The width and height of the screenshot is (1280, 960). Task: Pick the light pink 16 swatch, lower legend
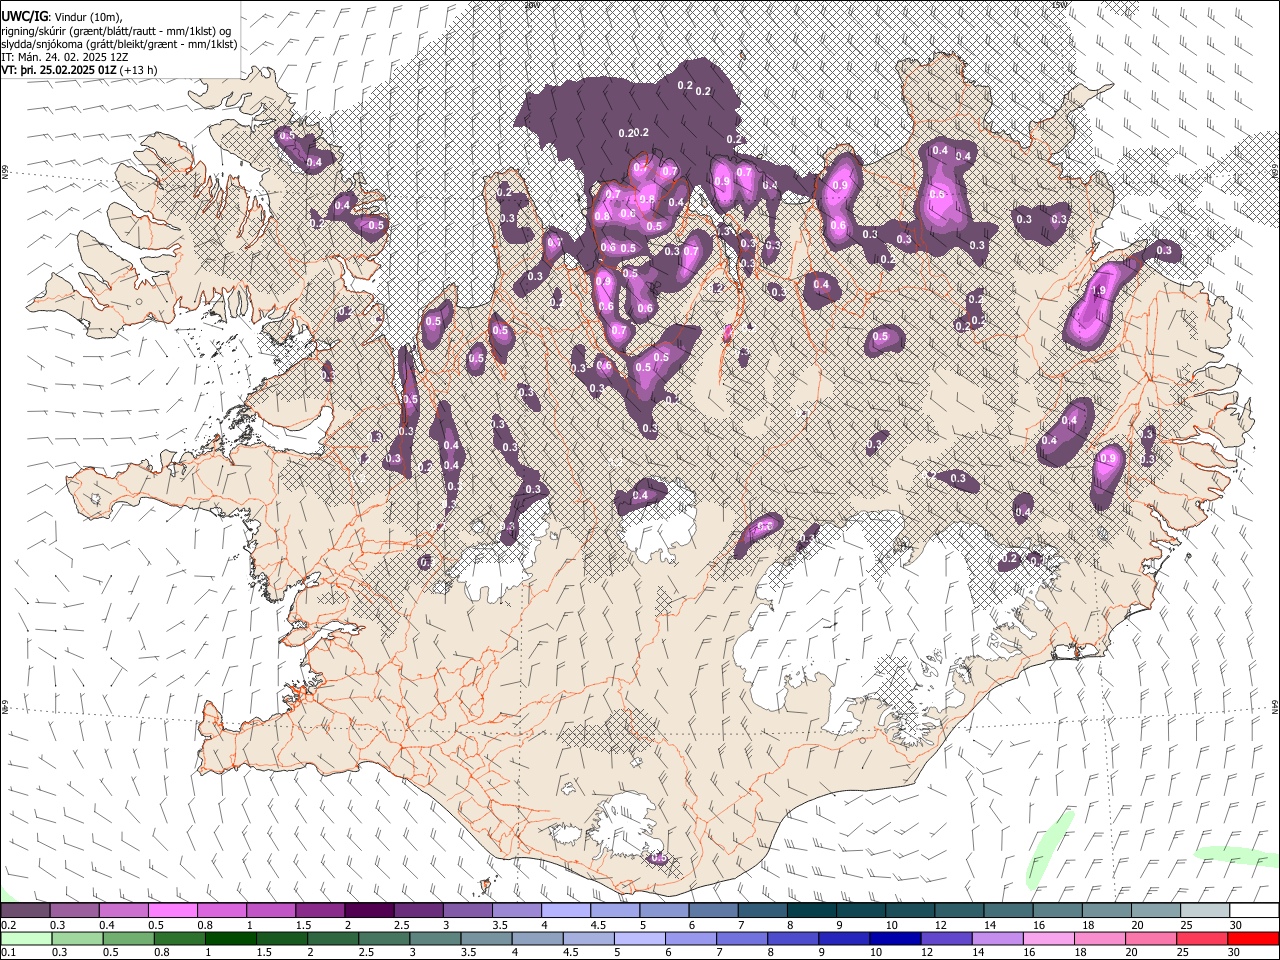pyautogui.click(x=1048, y=938)
